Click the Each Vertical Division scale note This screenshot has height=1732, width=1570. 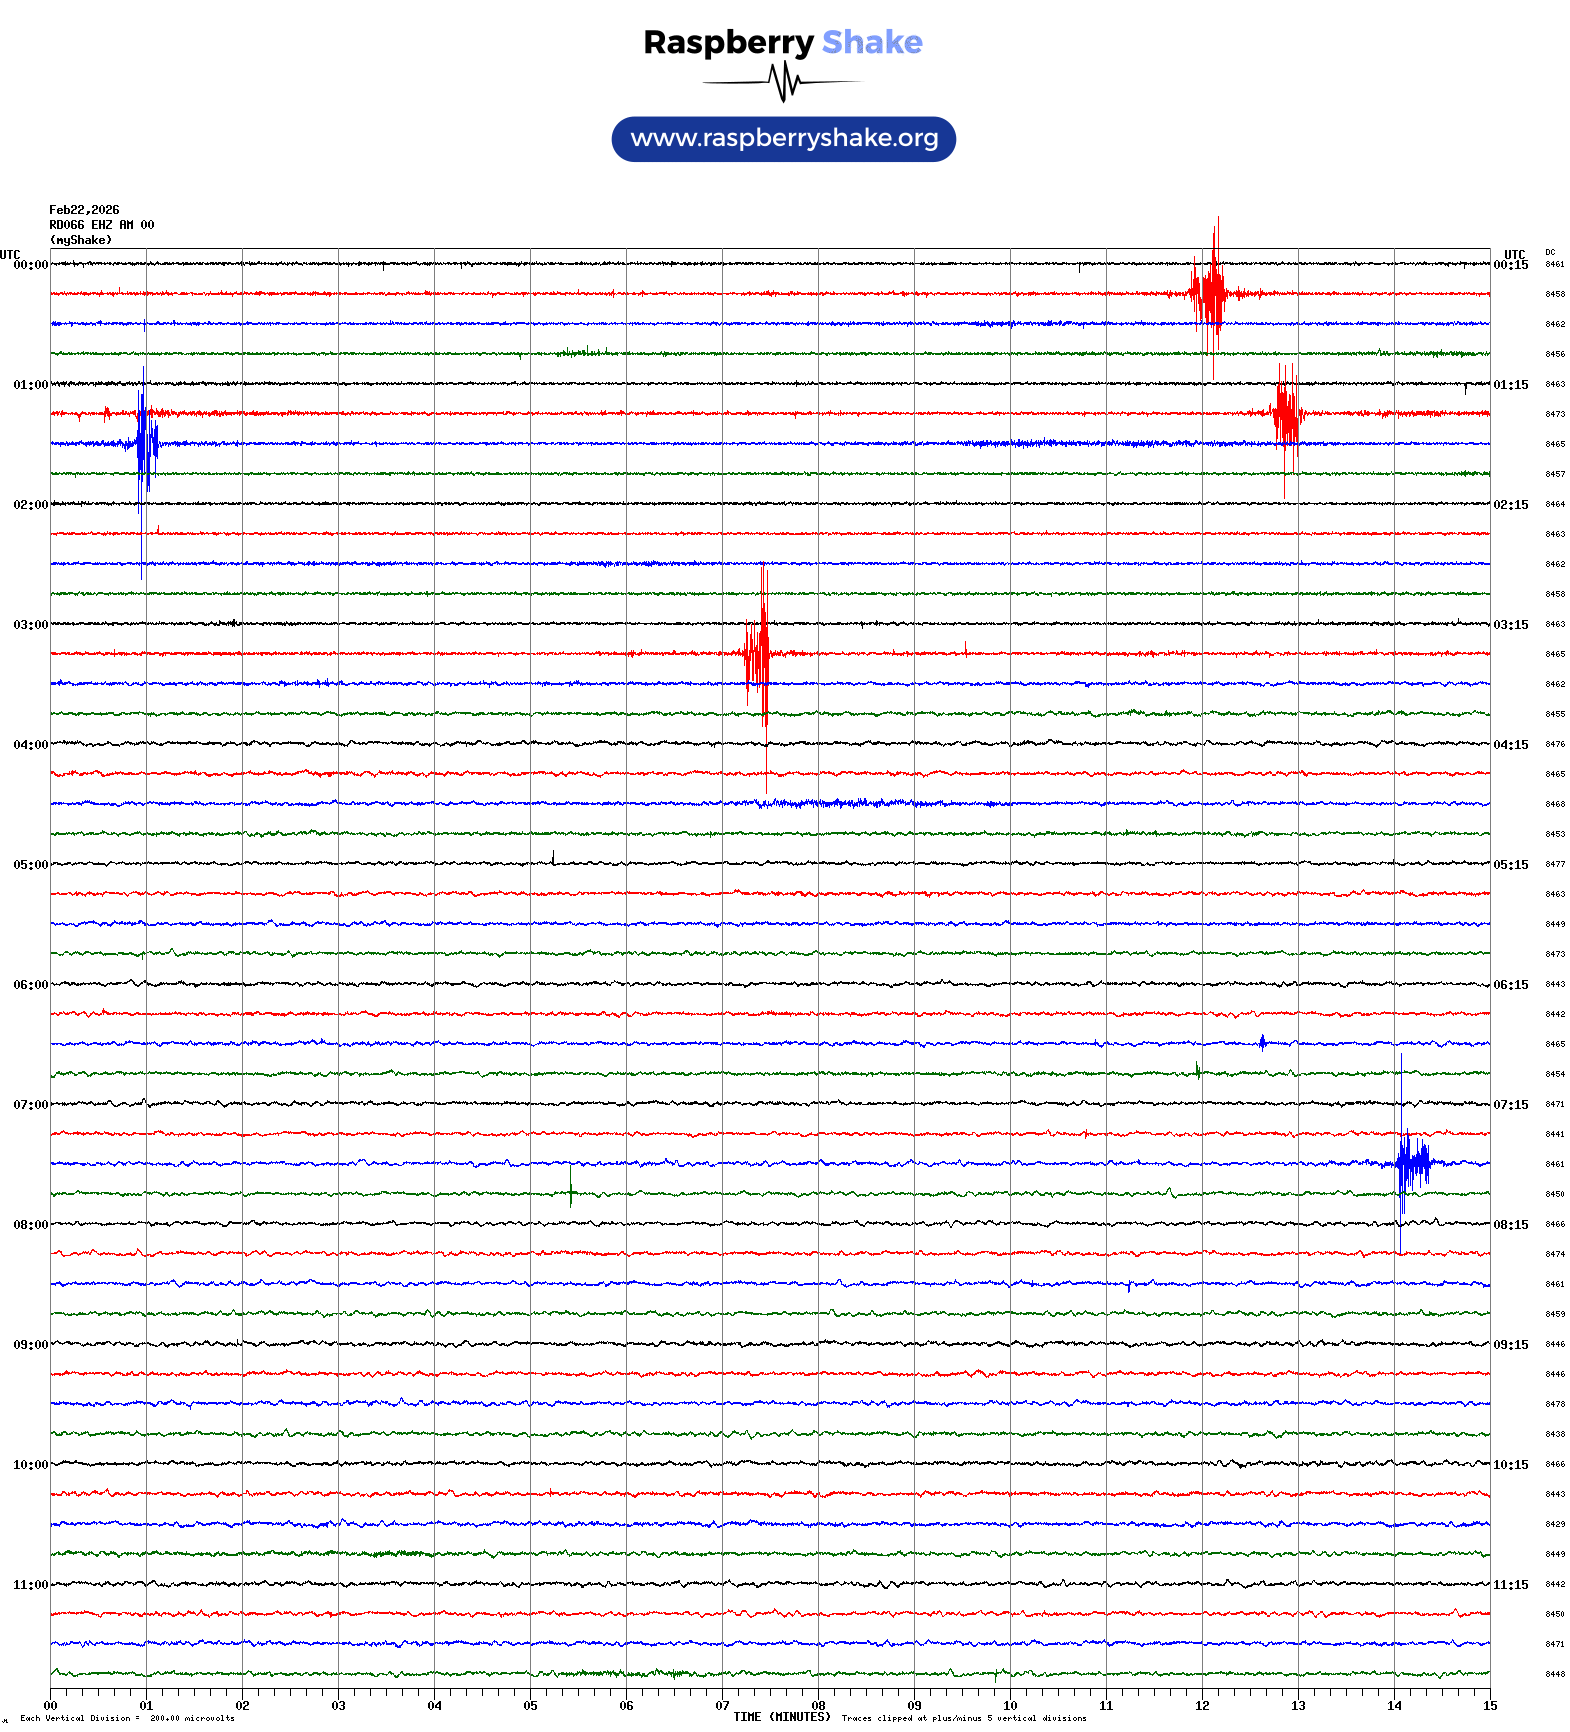tap(127, 1718)
